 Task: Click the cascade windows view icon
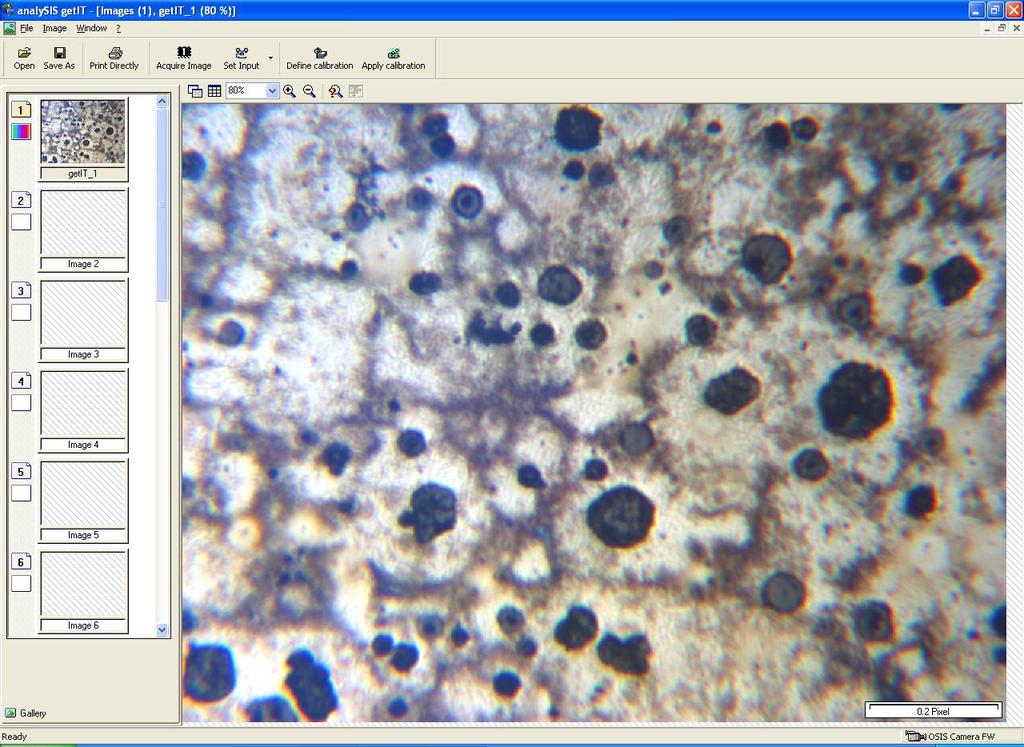(x=195, y=91)
